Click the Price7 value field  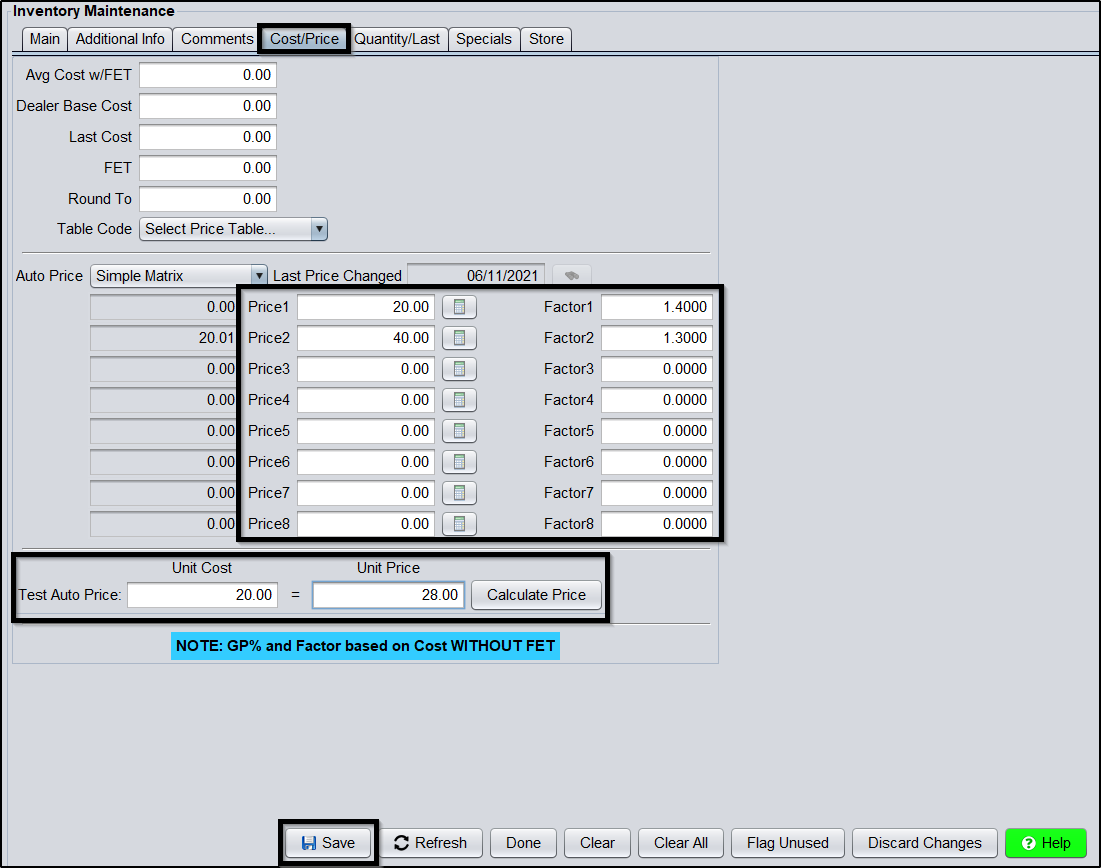pos(366,492)
